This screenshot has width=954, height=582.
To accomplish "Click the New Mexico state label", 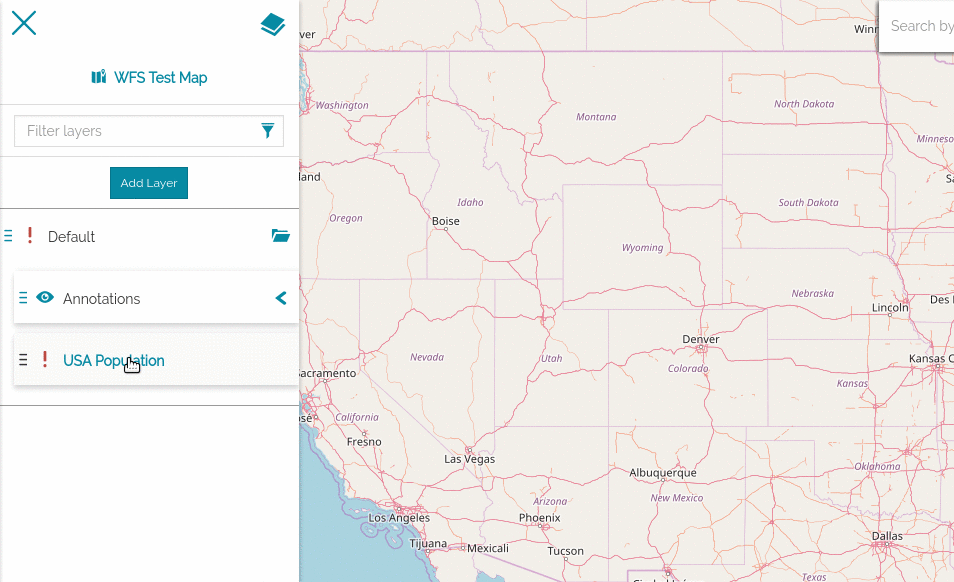I will point(677,497).
